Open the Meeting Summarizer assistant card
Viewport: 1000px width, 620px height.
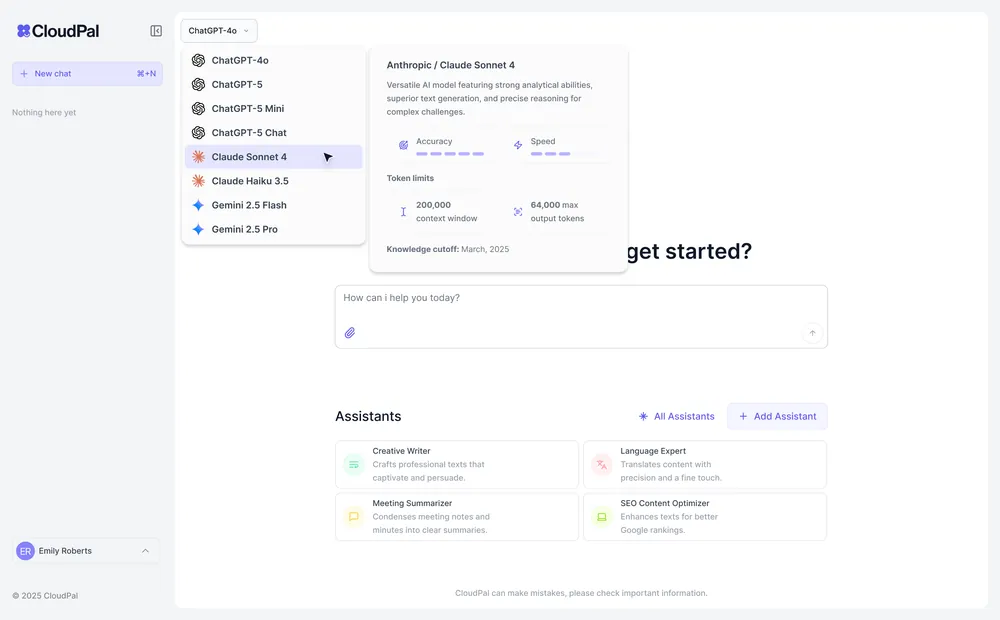click(457, 517)
